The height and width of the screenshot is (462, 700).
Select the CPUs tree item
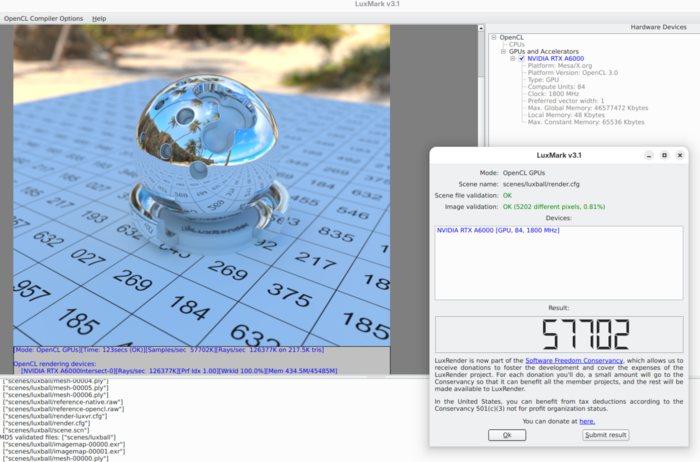pos(517,44)
